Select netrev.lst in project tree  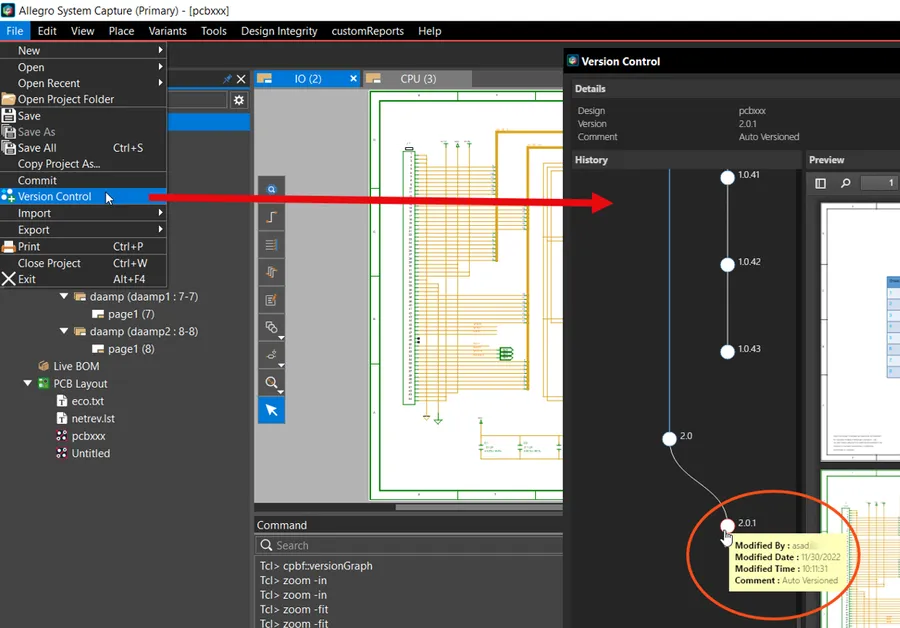(93, 418)
